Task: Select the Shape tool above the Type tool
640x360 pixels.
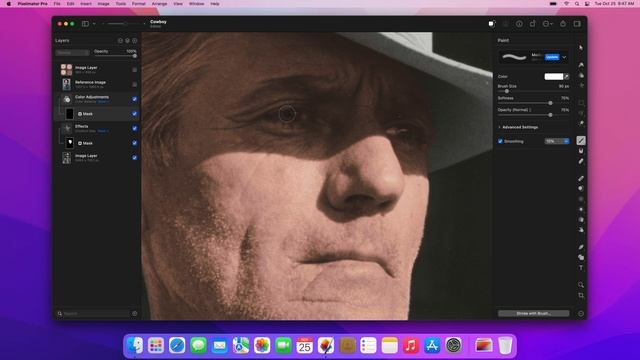Action: (x=581, y=258)
